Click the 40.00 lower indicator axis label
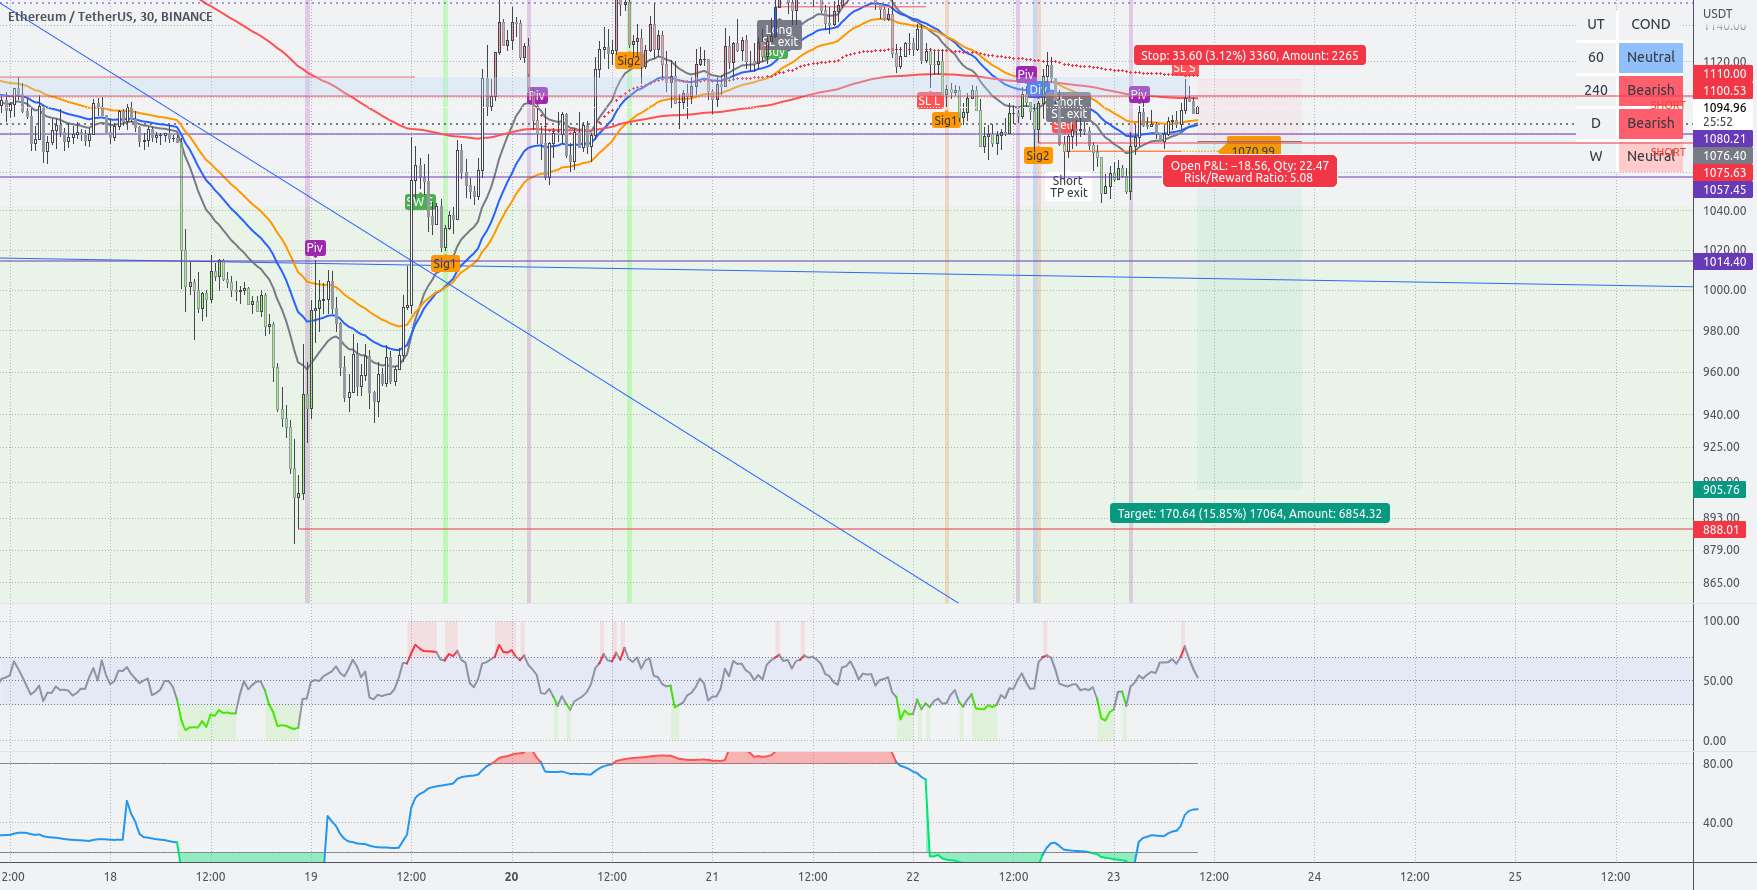Screen dimensions: 1757x890 [x=1718, y=823]
